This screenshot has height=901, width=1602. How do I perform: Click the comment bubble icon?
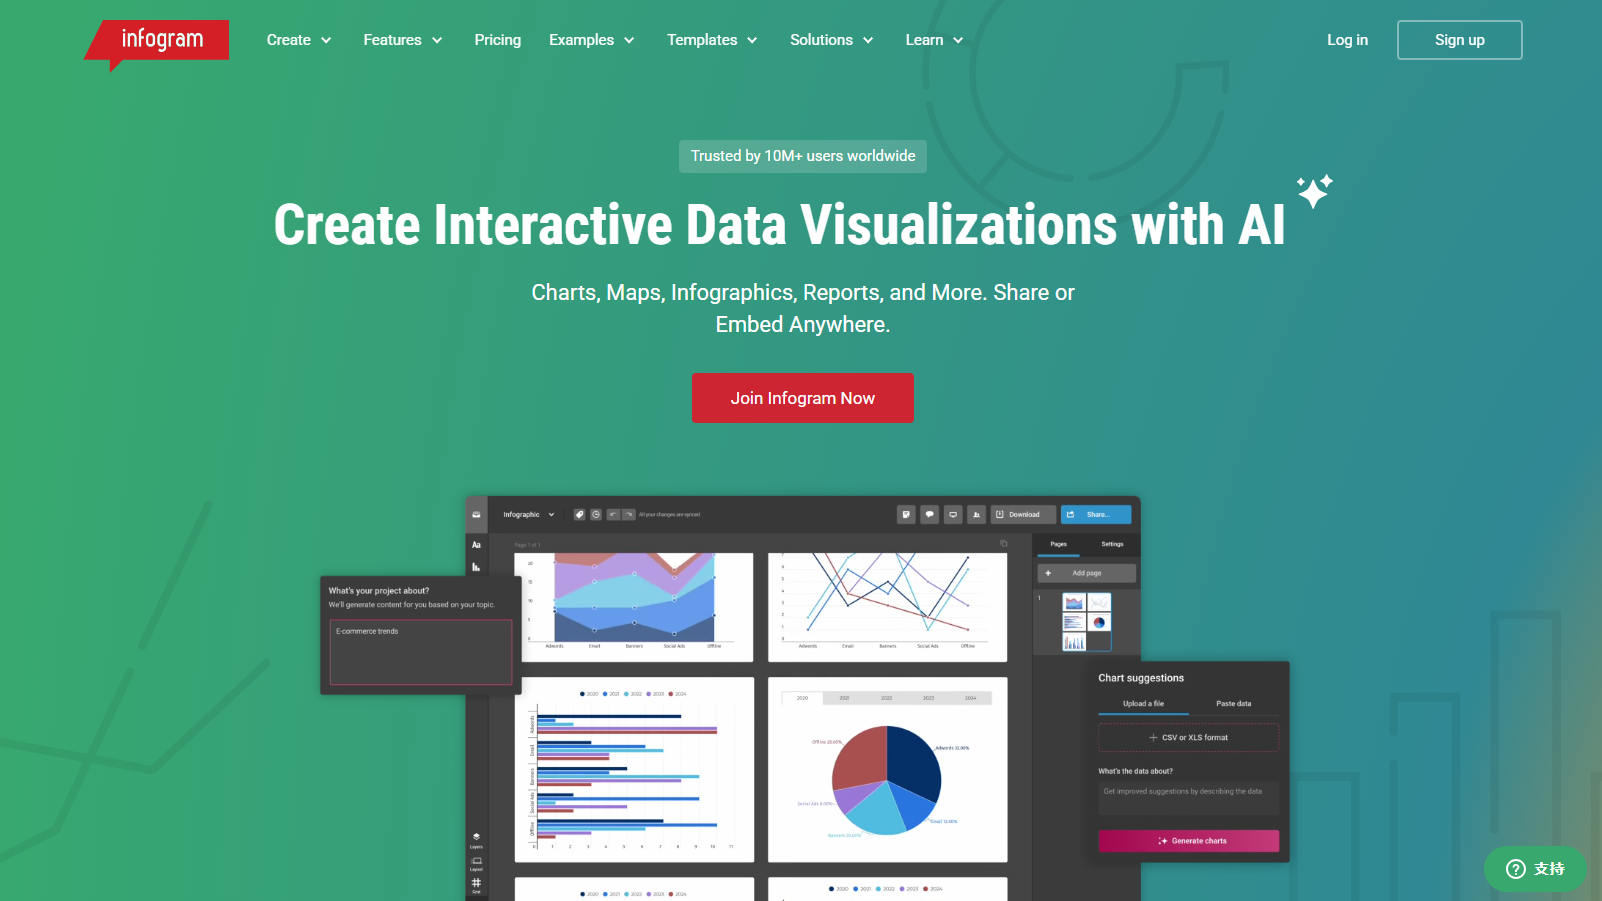930,515
